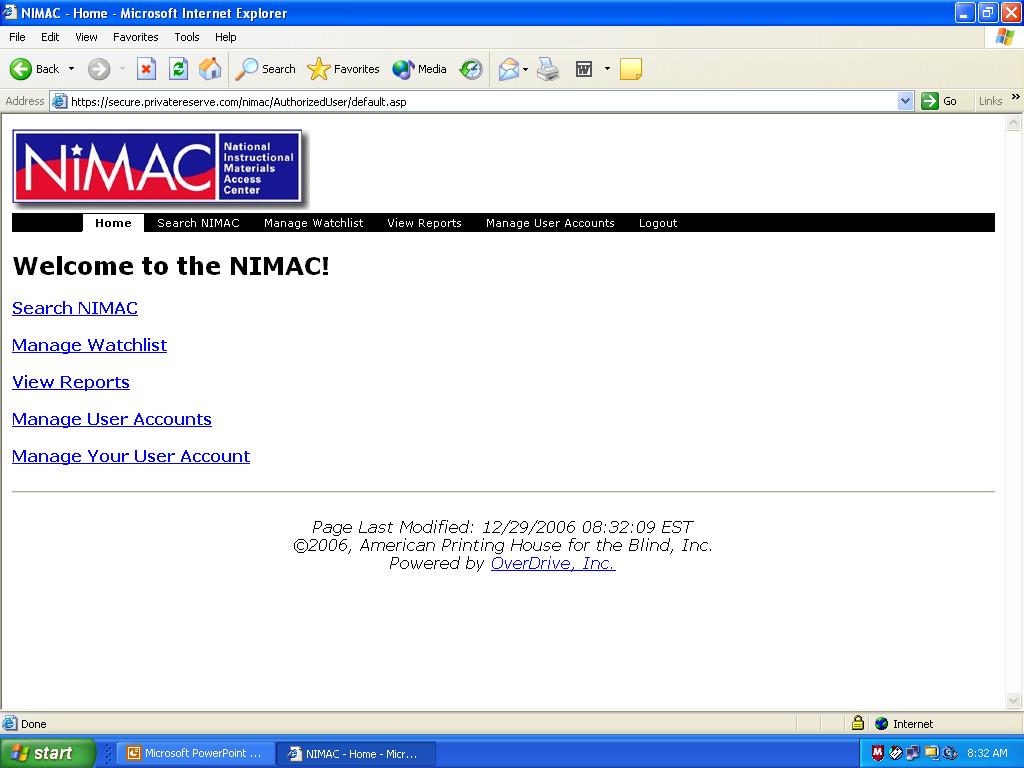Image resolution: width=1024 pixels, height=768 pixels.
Task: Open the Favorites menu in menu bar
Action: pos(136,37)
